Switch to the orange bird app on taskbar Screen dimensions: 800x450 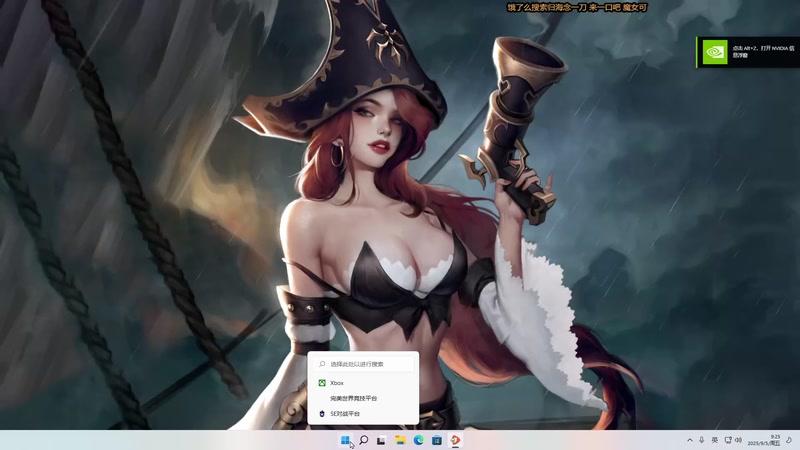click(x=455, y=440)
